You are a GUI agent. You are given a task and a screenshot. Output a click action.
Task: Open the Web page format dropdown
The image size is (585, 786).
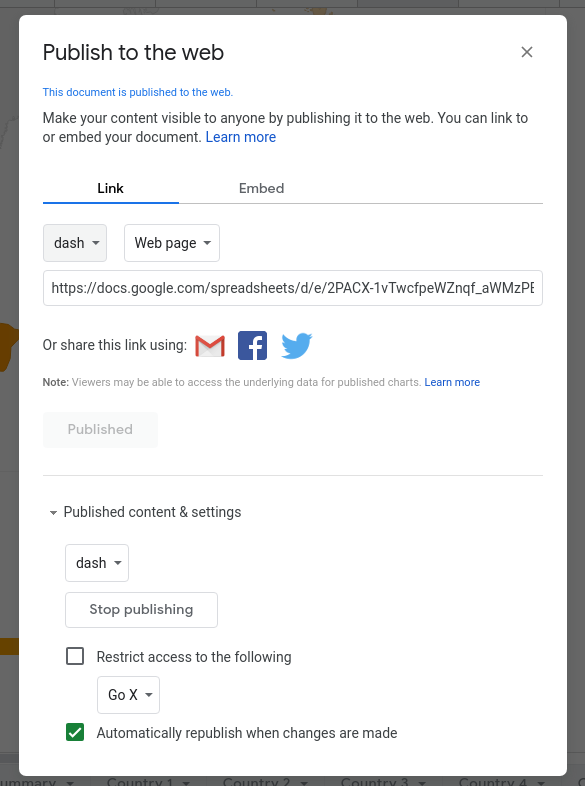point(172,243)
